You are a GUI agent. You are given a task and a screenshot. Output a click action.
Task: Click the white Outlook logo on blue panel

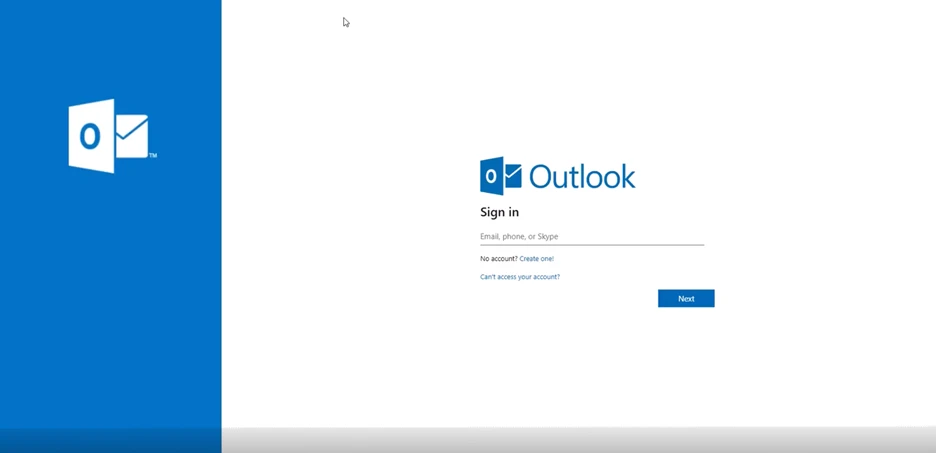(111, 136)
